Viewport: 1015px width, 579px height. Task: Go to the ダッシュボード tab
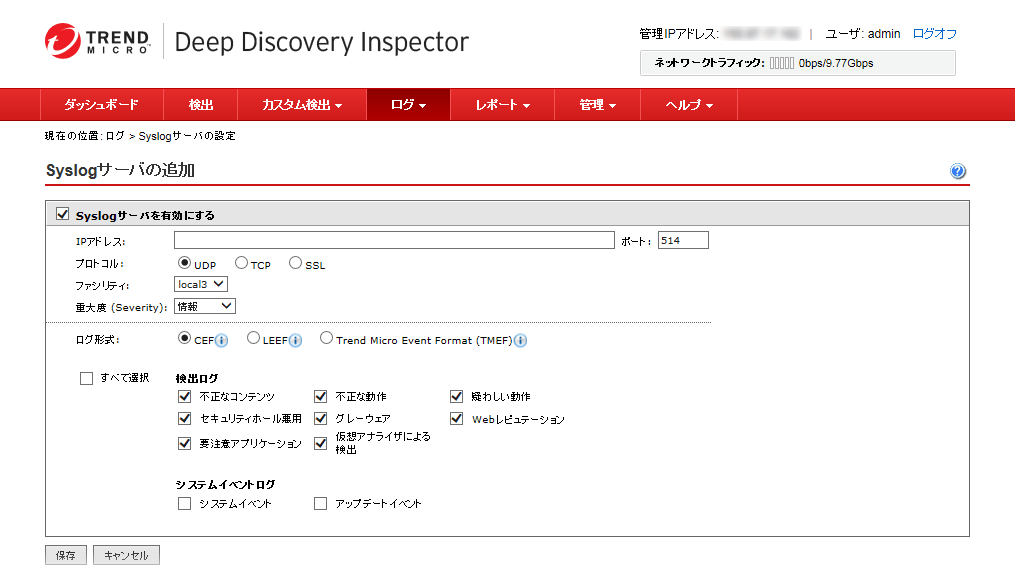(102, 105)
